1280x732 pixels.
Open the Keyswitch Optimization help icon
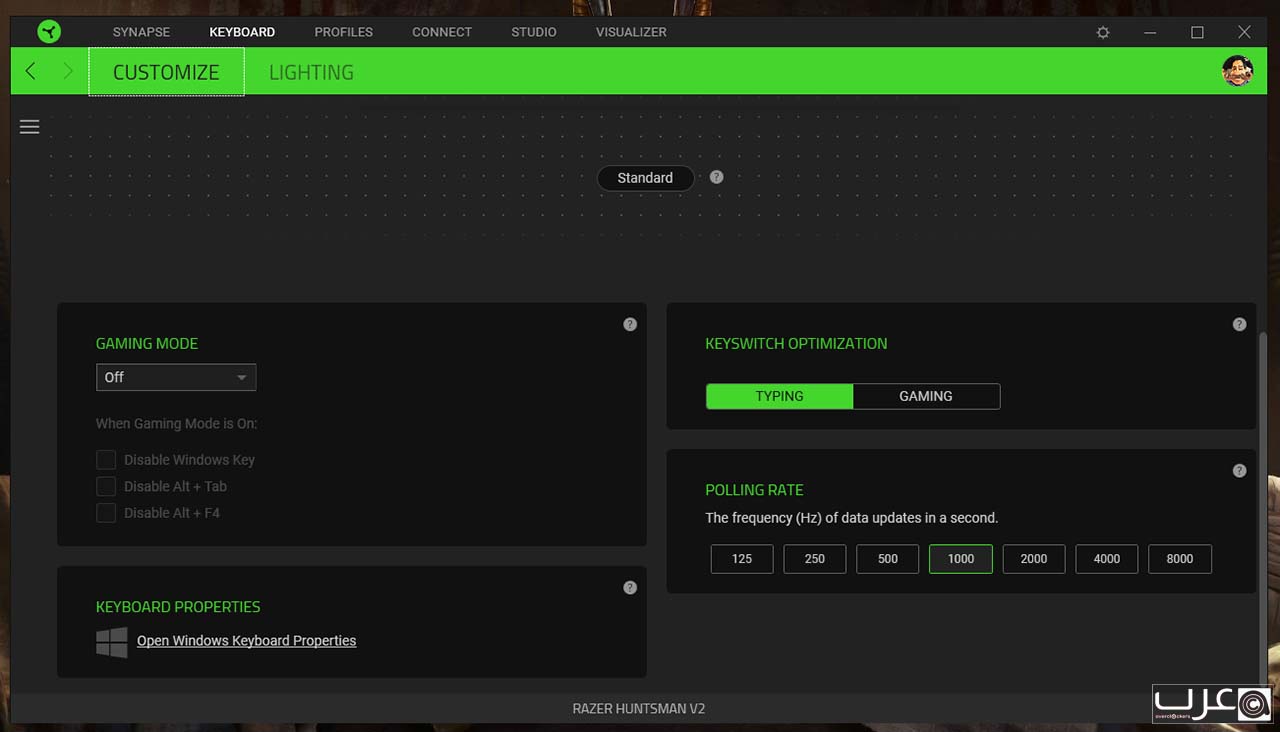click(1239, 324)
